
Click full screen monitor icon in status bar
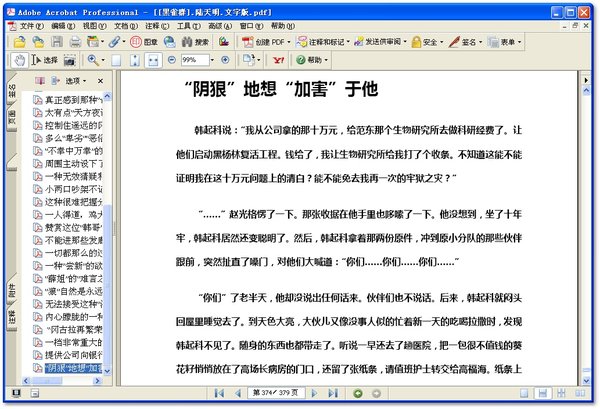(x=16, y=393)
